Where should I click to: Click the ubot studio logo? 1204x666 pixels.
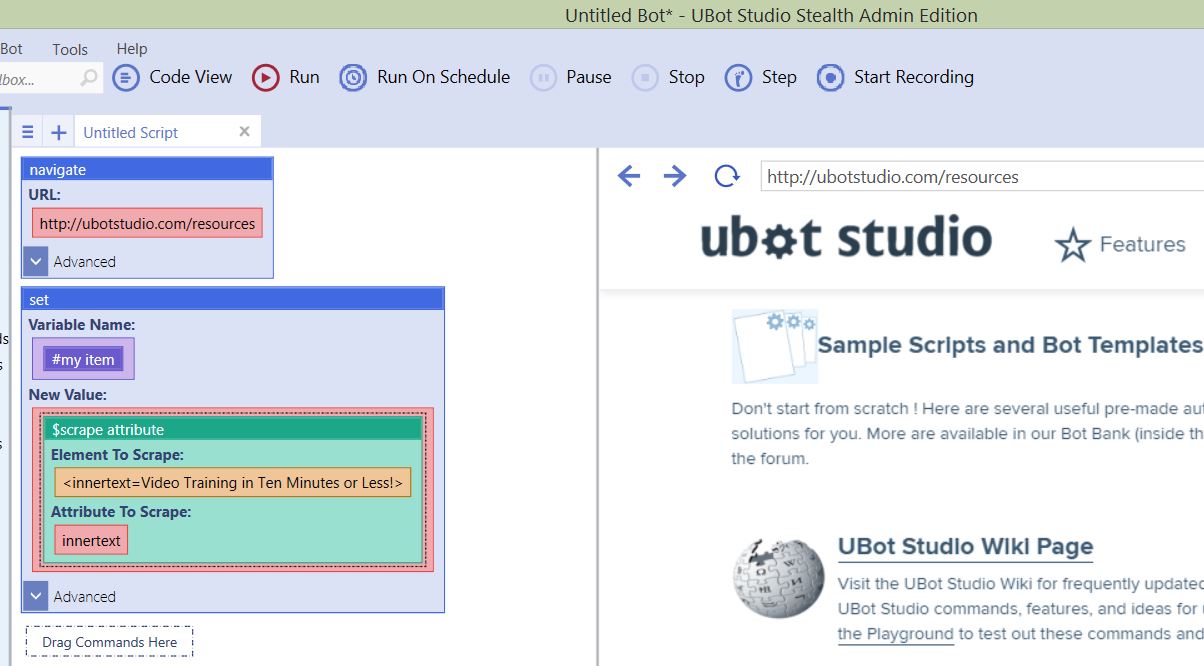(x=846, y=238)
